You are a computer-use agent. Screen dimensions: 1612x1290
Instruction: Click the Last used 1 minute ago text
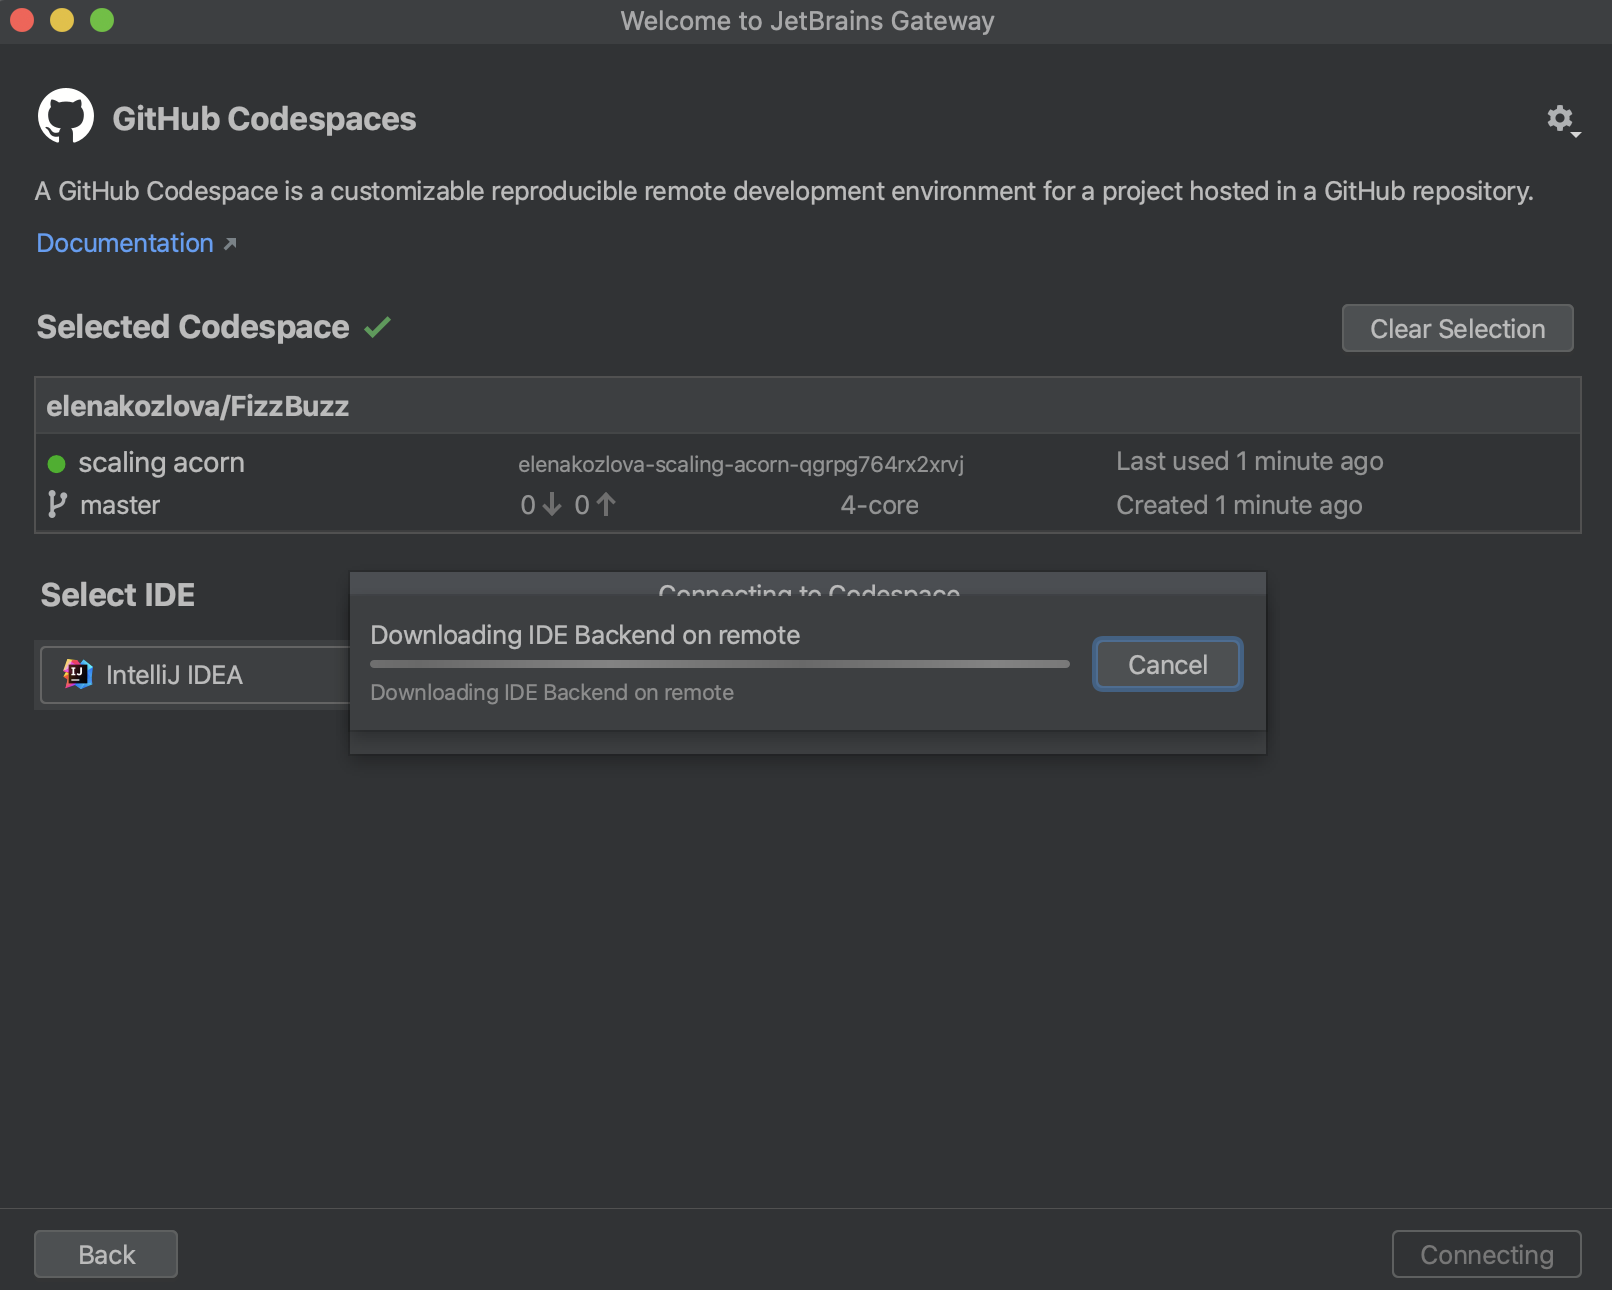click(x=1249, y=461)
